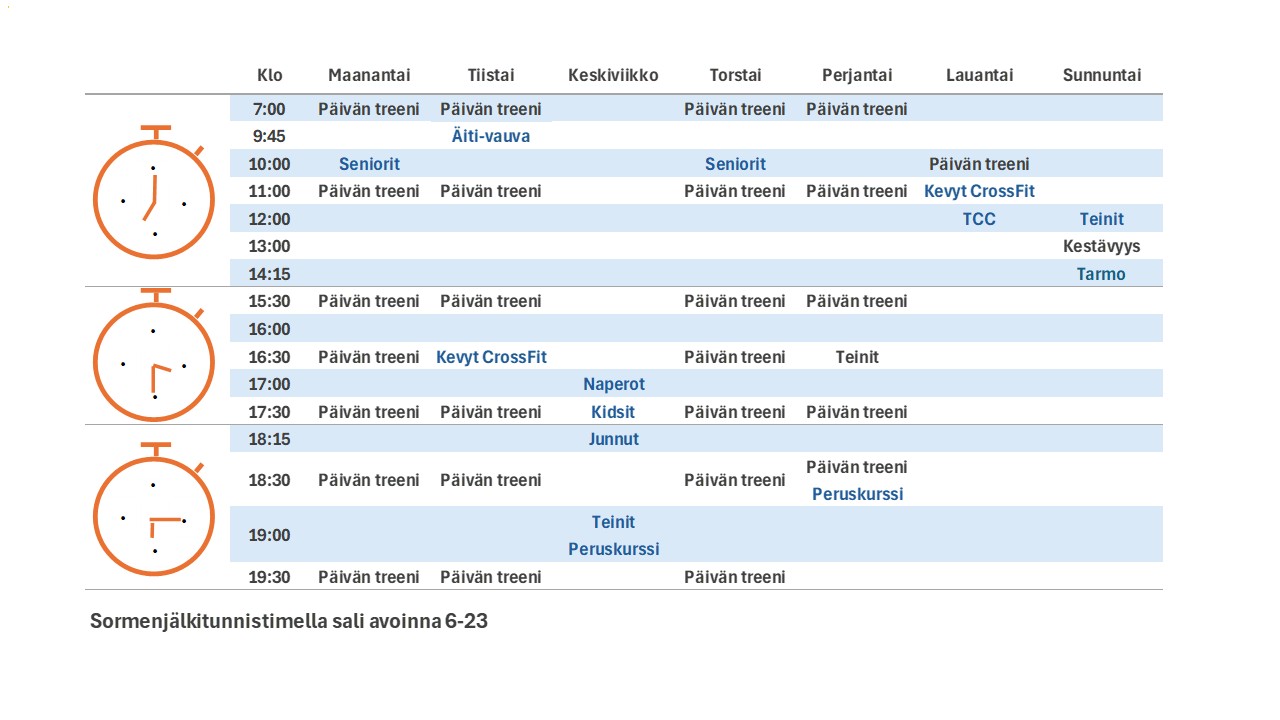Click the Klo time column header

270,75
